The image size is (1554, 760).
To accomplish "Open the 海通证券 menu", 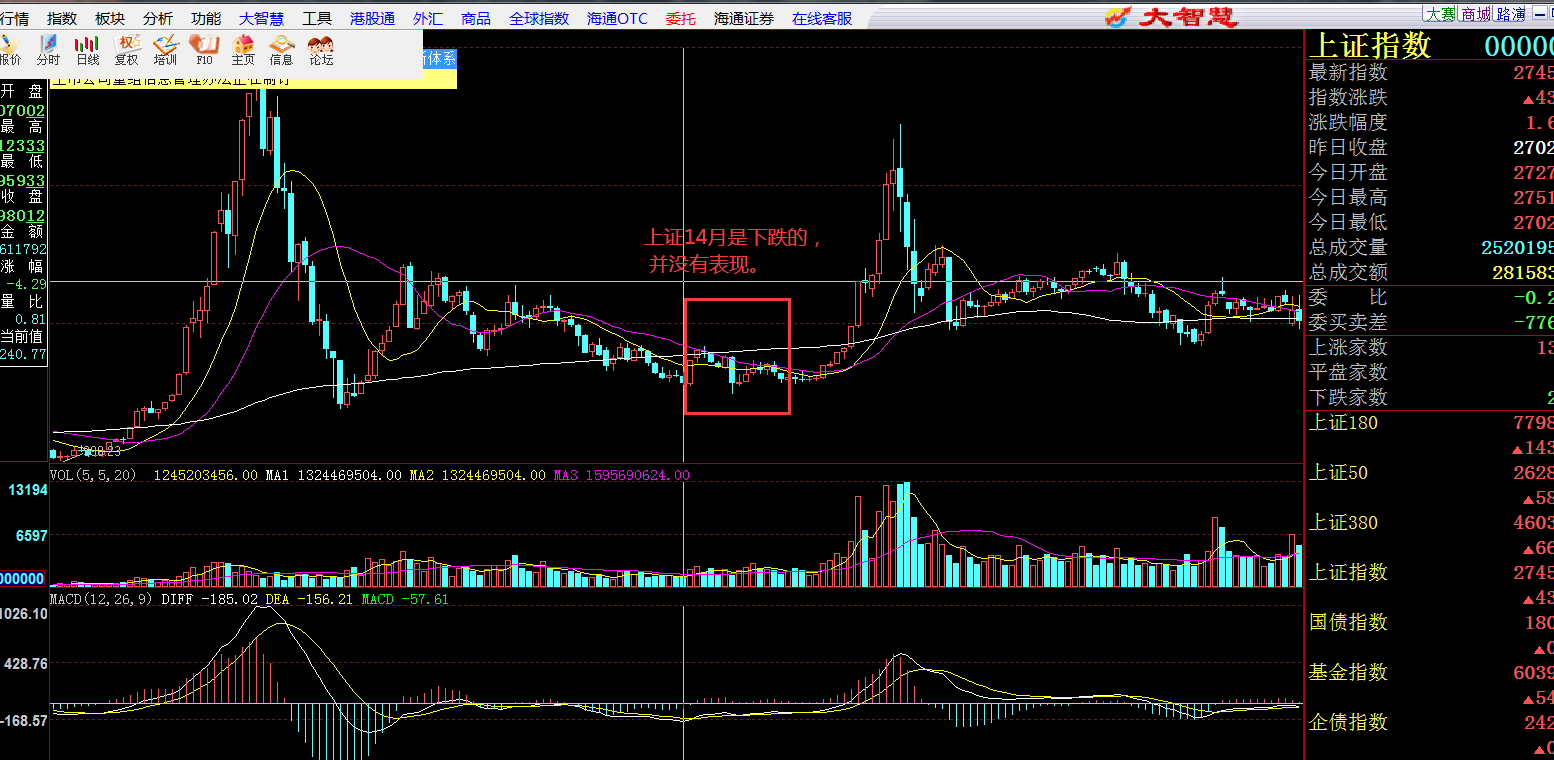I will pyautogui.click(x=744, y=18).
